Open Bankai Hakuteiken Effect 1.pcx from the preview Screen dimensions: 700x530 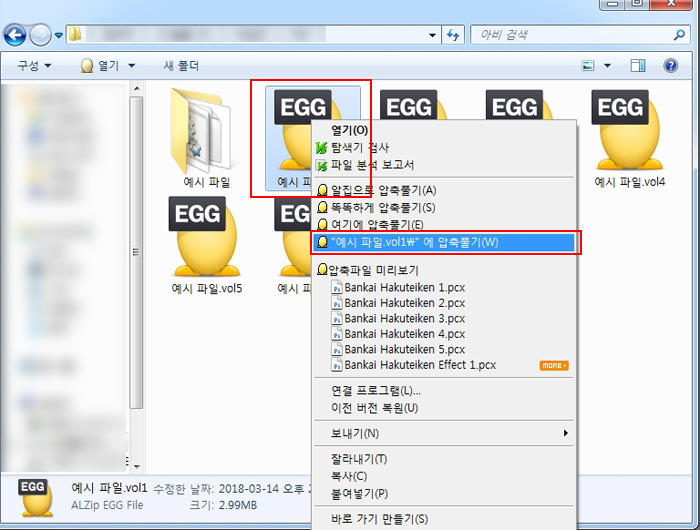pyautogui.click(x=413, y=365)
